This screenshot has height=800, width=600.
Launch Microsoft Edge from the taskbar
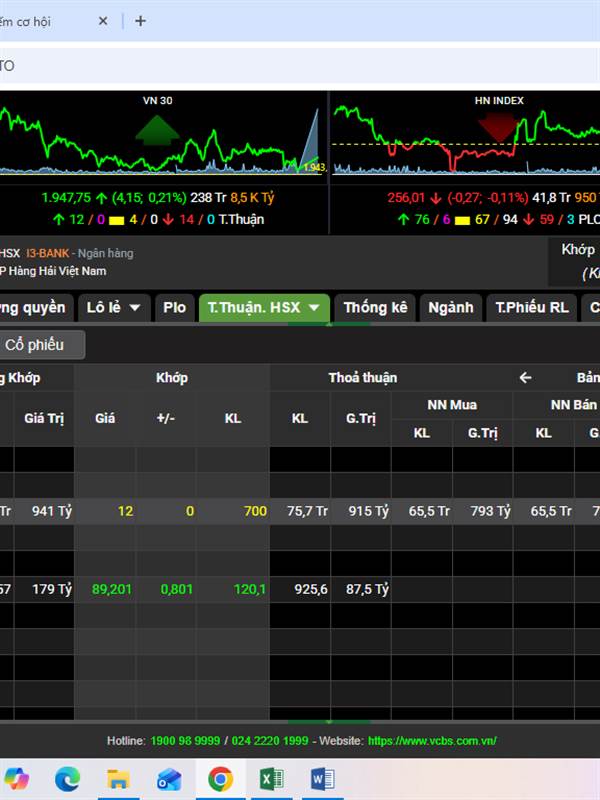coord(67,779)
